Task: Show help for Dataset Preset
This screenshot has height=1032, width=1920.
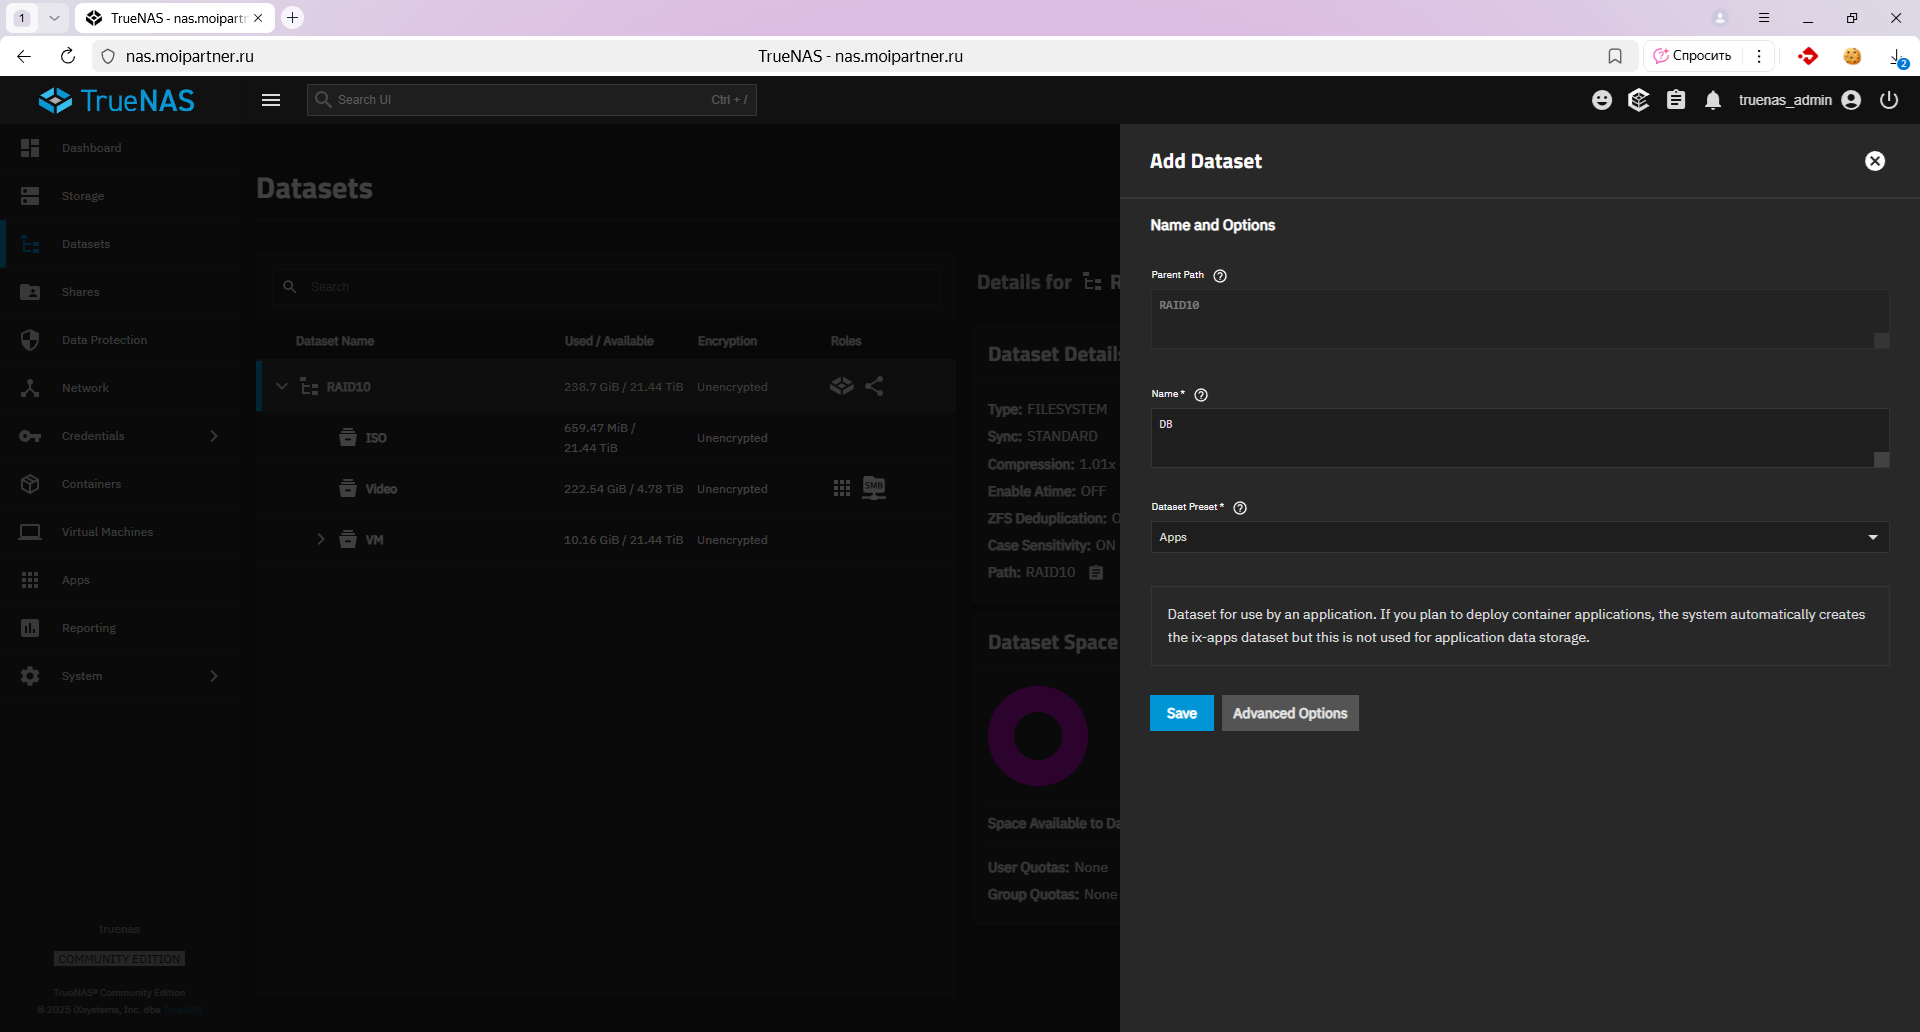Action: point(1240,508)
